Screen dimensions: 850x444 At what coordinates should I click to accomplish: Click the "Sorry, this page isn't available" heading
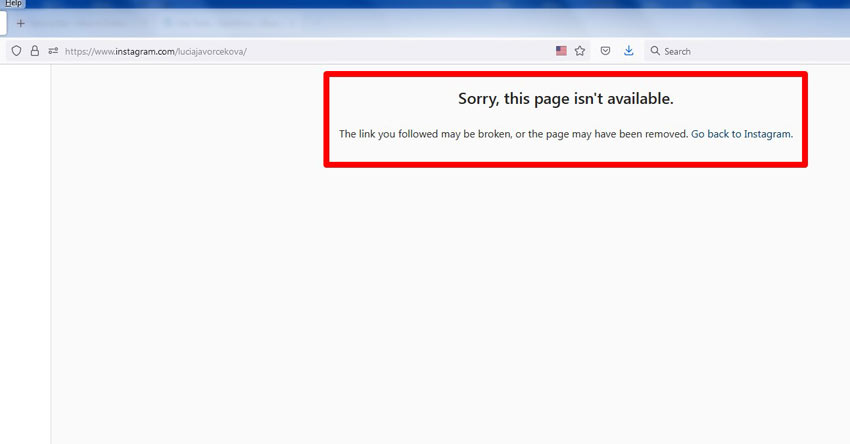(565, 99)
